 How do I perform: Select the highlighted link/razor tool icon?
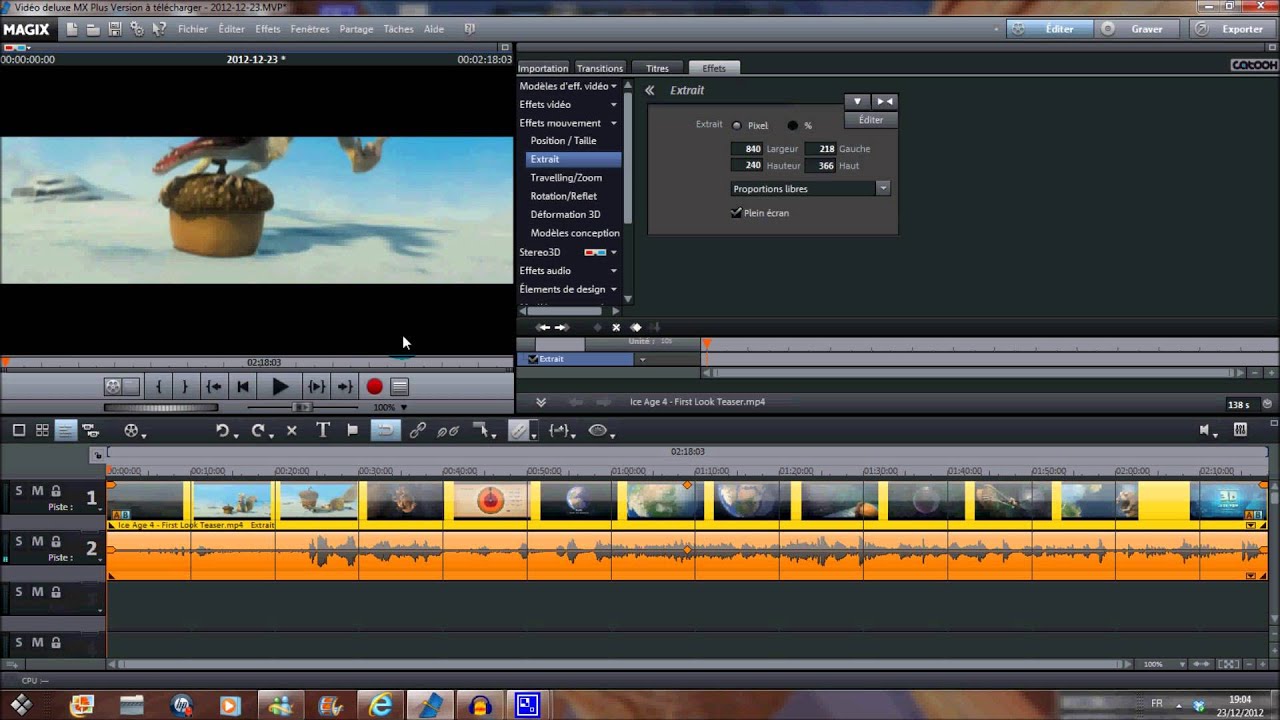coord(519,430)
